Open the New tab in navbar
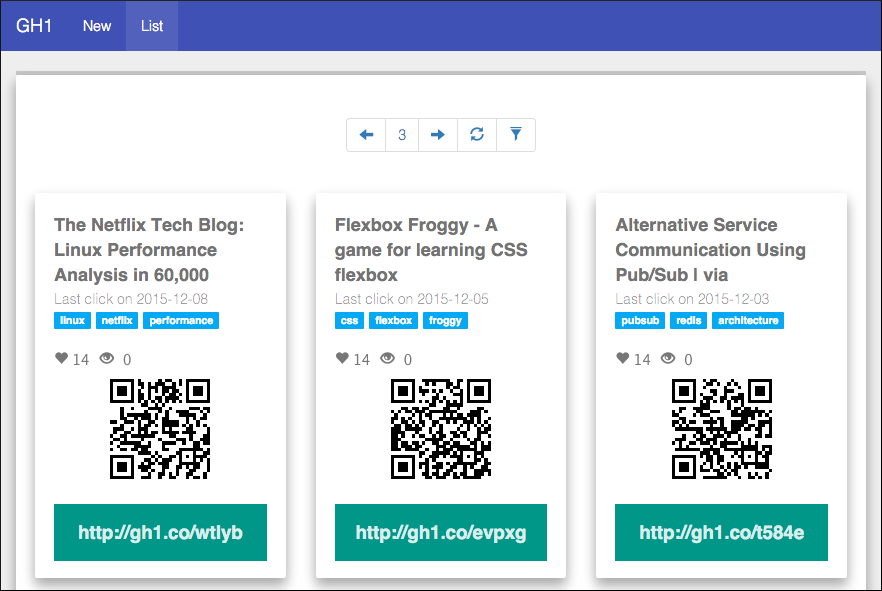 pyautogui.click(x=97, y=26)
